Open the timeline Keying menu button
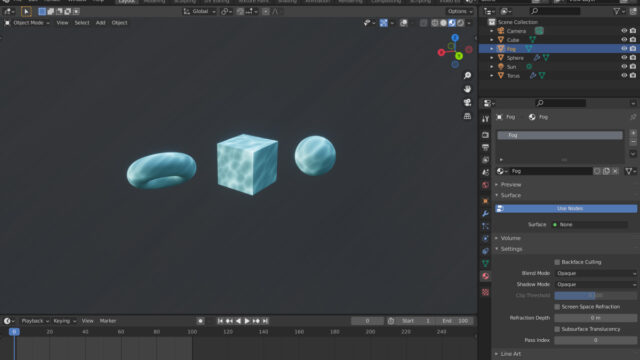 (x=64, y=321)
